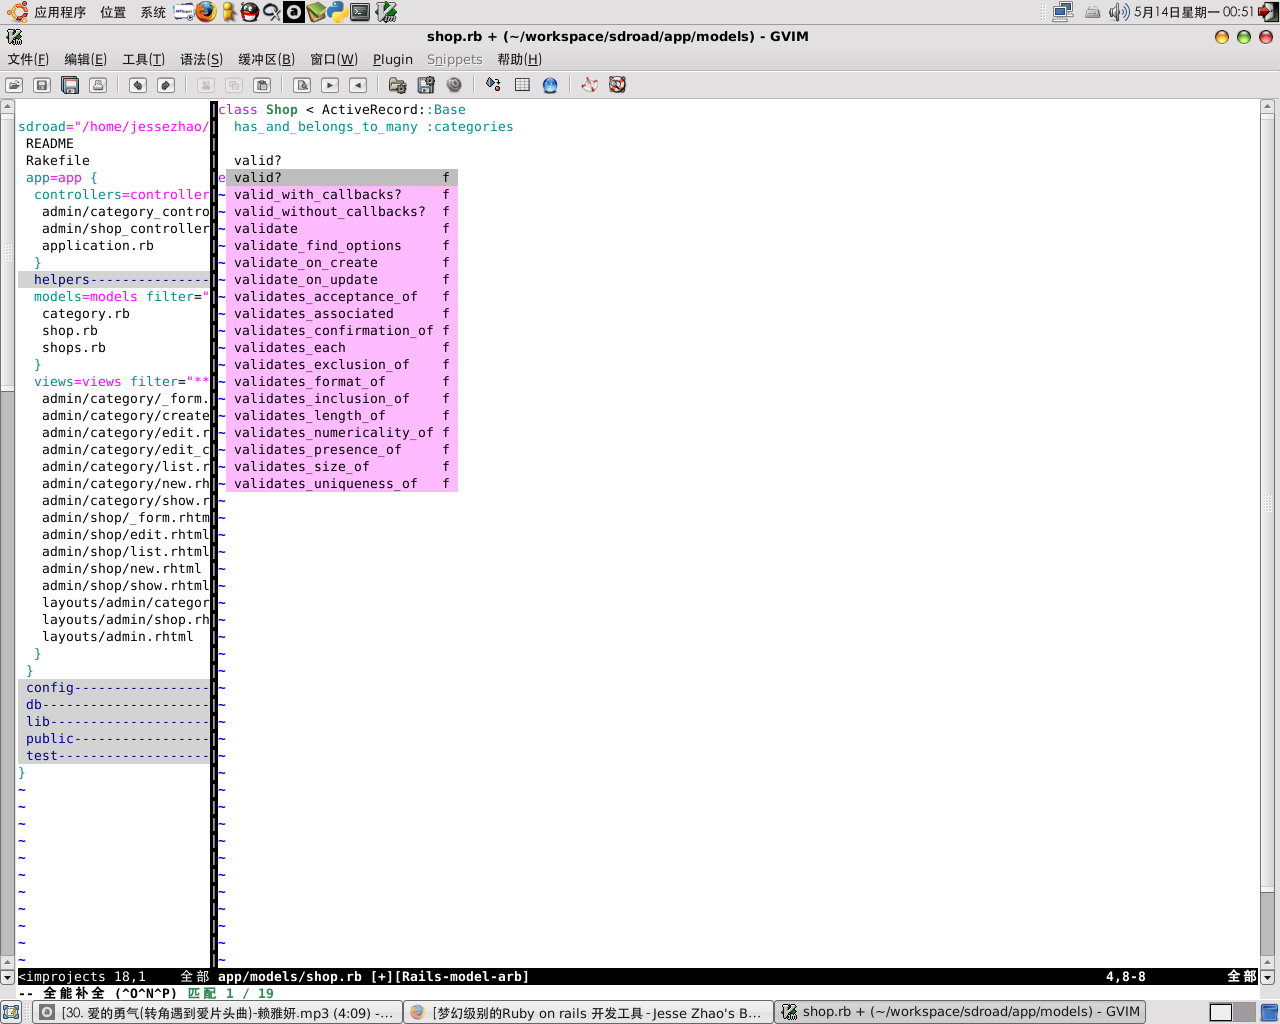Open the 帮助(H) menu

point(519,59)
